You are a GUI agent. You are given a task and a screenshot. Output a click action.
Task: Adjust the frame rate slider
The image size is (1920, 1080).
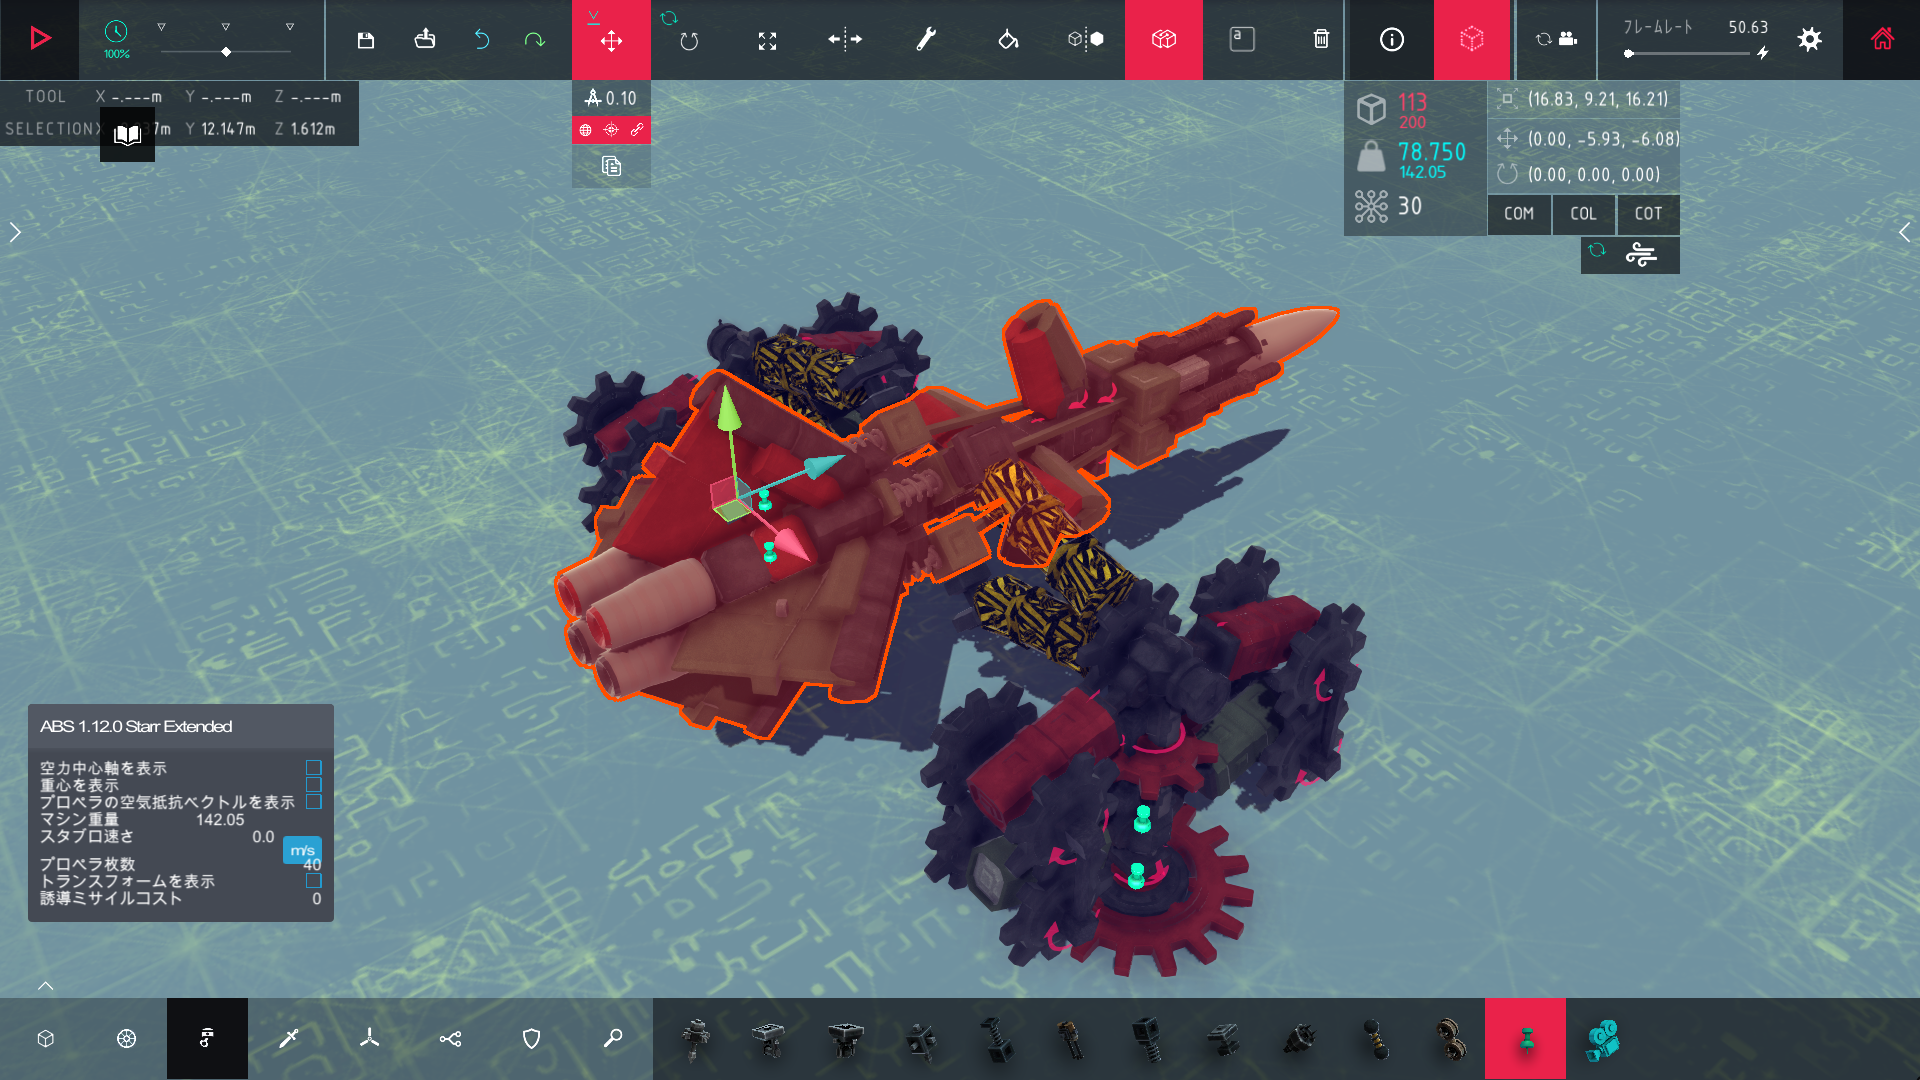[x=1630, y=54]
